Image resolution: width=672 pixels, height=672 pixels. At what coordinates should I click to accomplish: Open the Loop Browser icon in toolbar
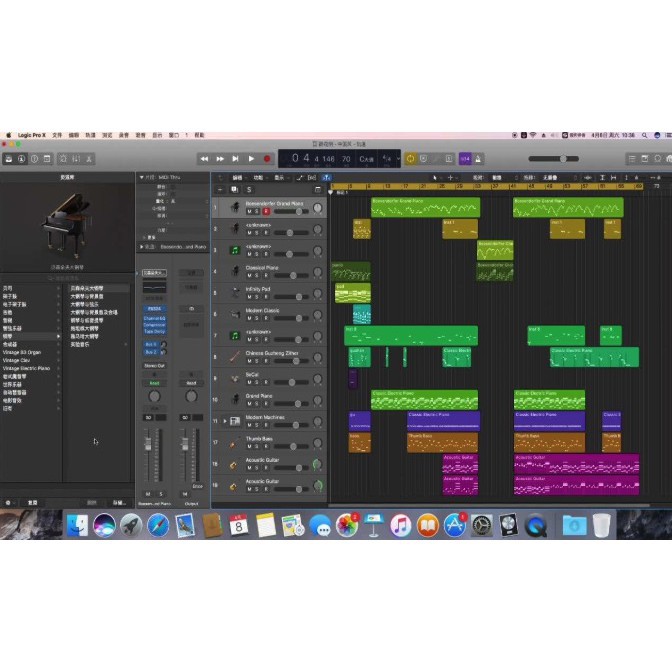[657, 159]
